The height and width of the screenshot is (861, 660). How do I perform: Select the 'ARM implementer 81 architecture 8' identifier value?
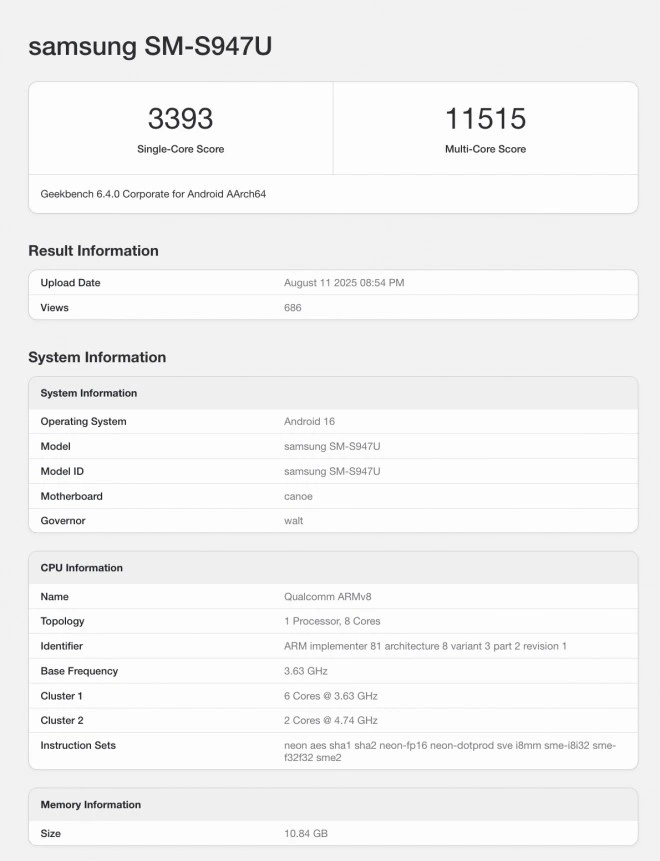(425, 646)
